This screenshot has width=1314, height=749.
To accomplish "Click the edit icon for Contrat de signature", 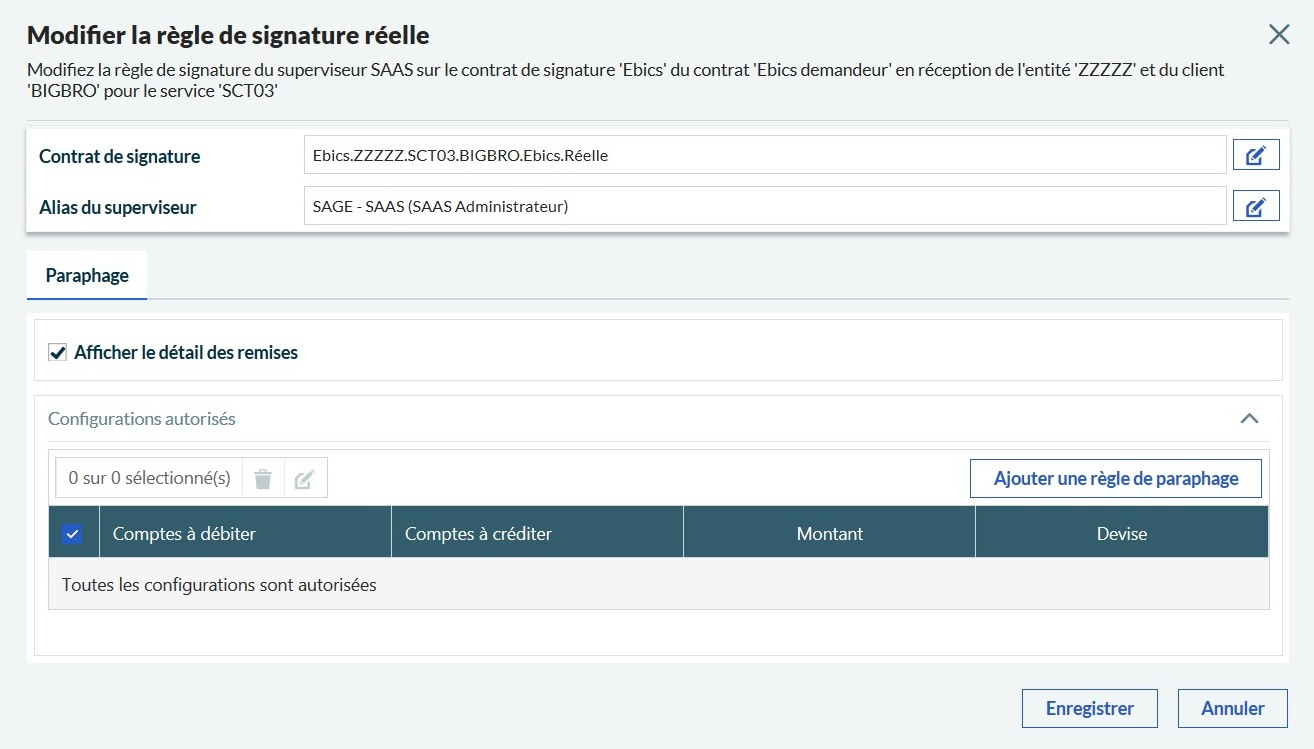I will [x=1256, y=155].
